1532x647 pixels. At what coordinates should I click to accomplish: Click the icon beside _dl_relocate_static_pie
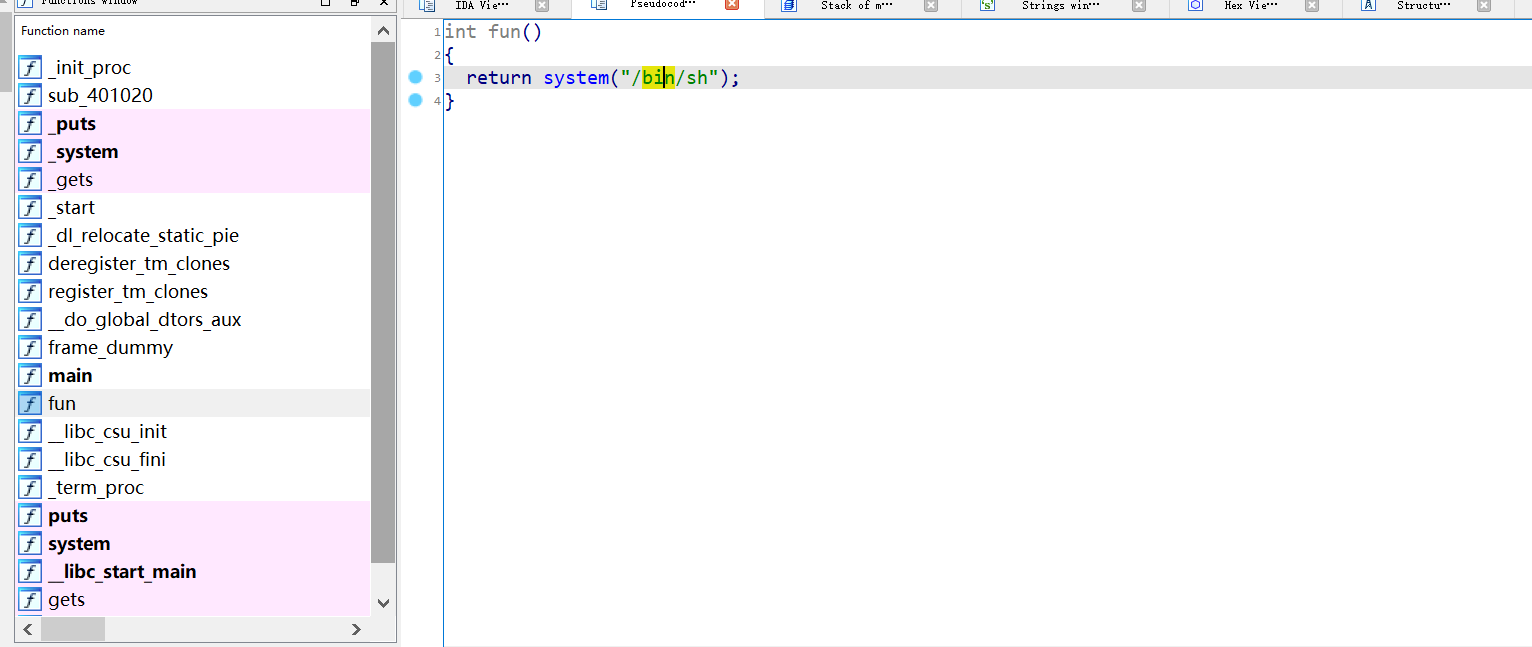[31, 235]
